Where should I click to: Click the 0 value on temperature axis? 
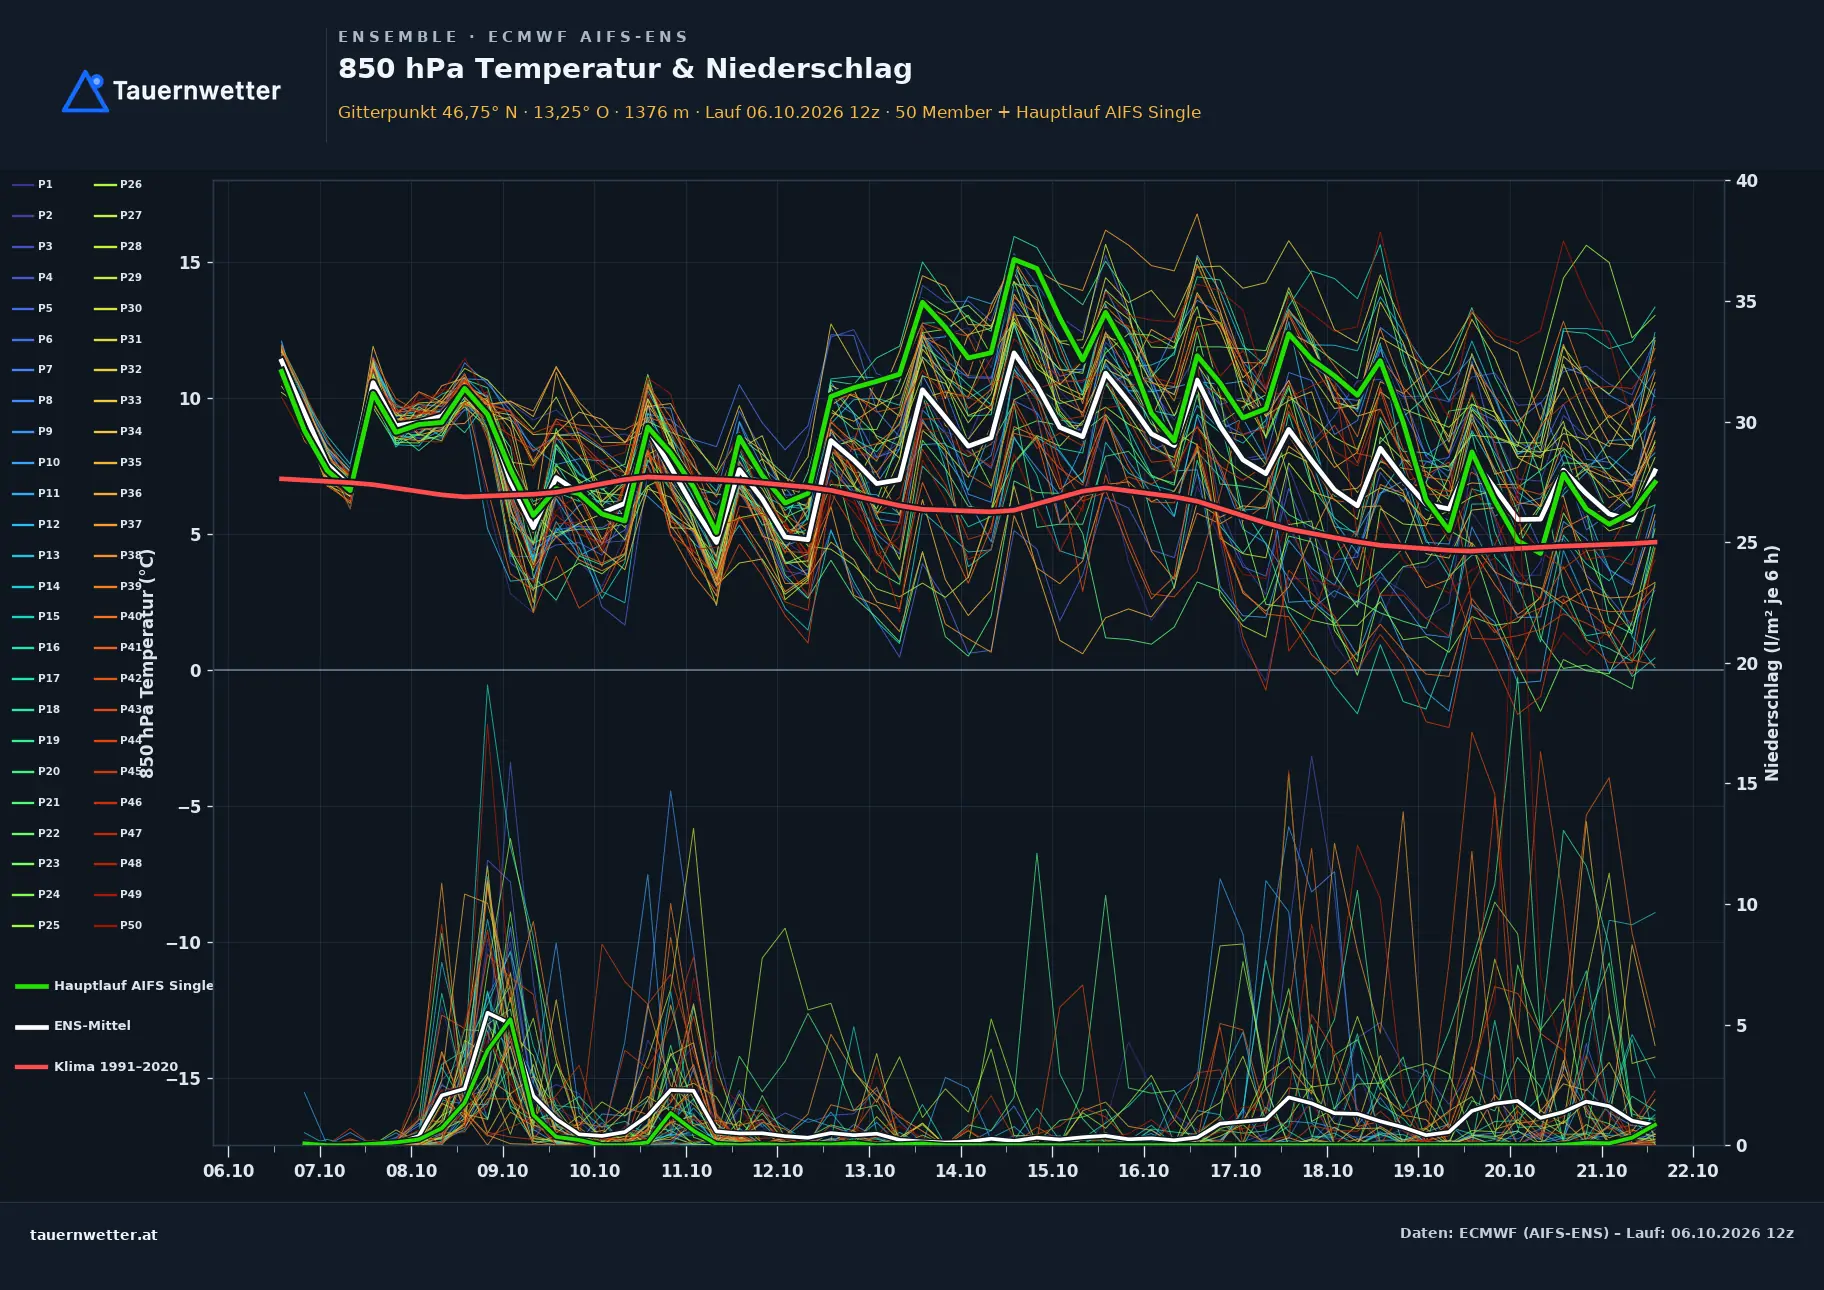(196, 671)
